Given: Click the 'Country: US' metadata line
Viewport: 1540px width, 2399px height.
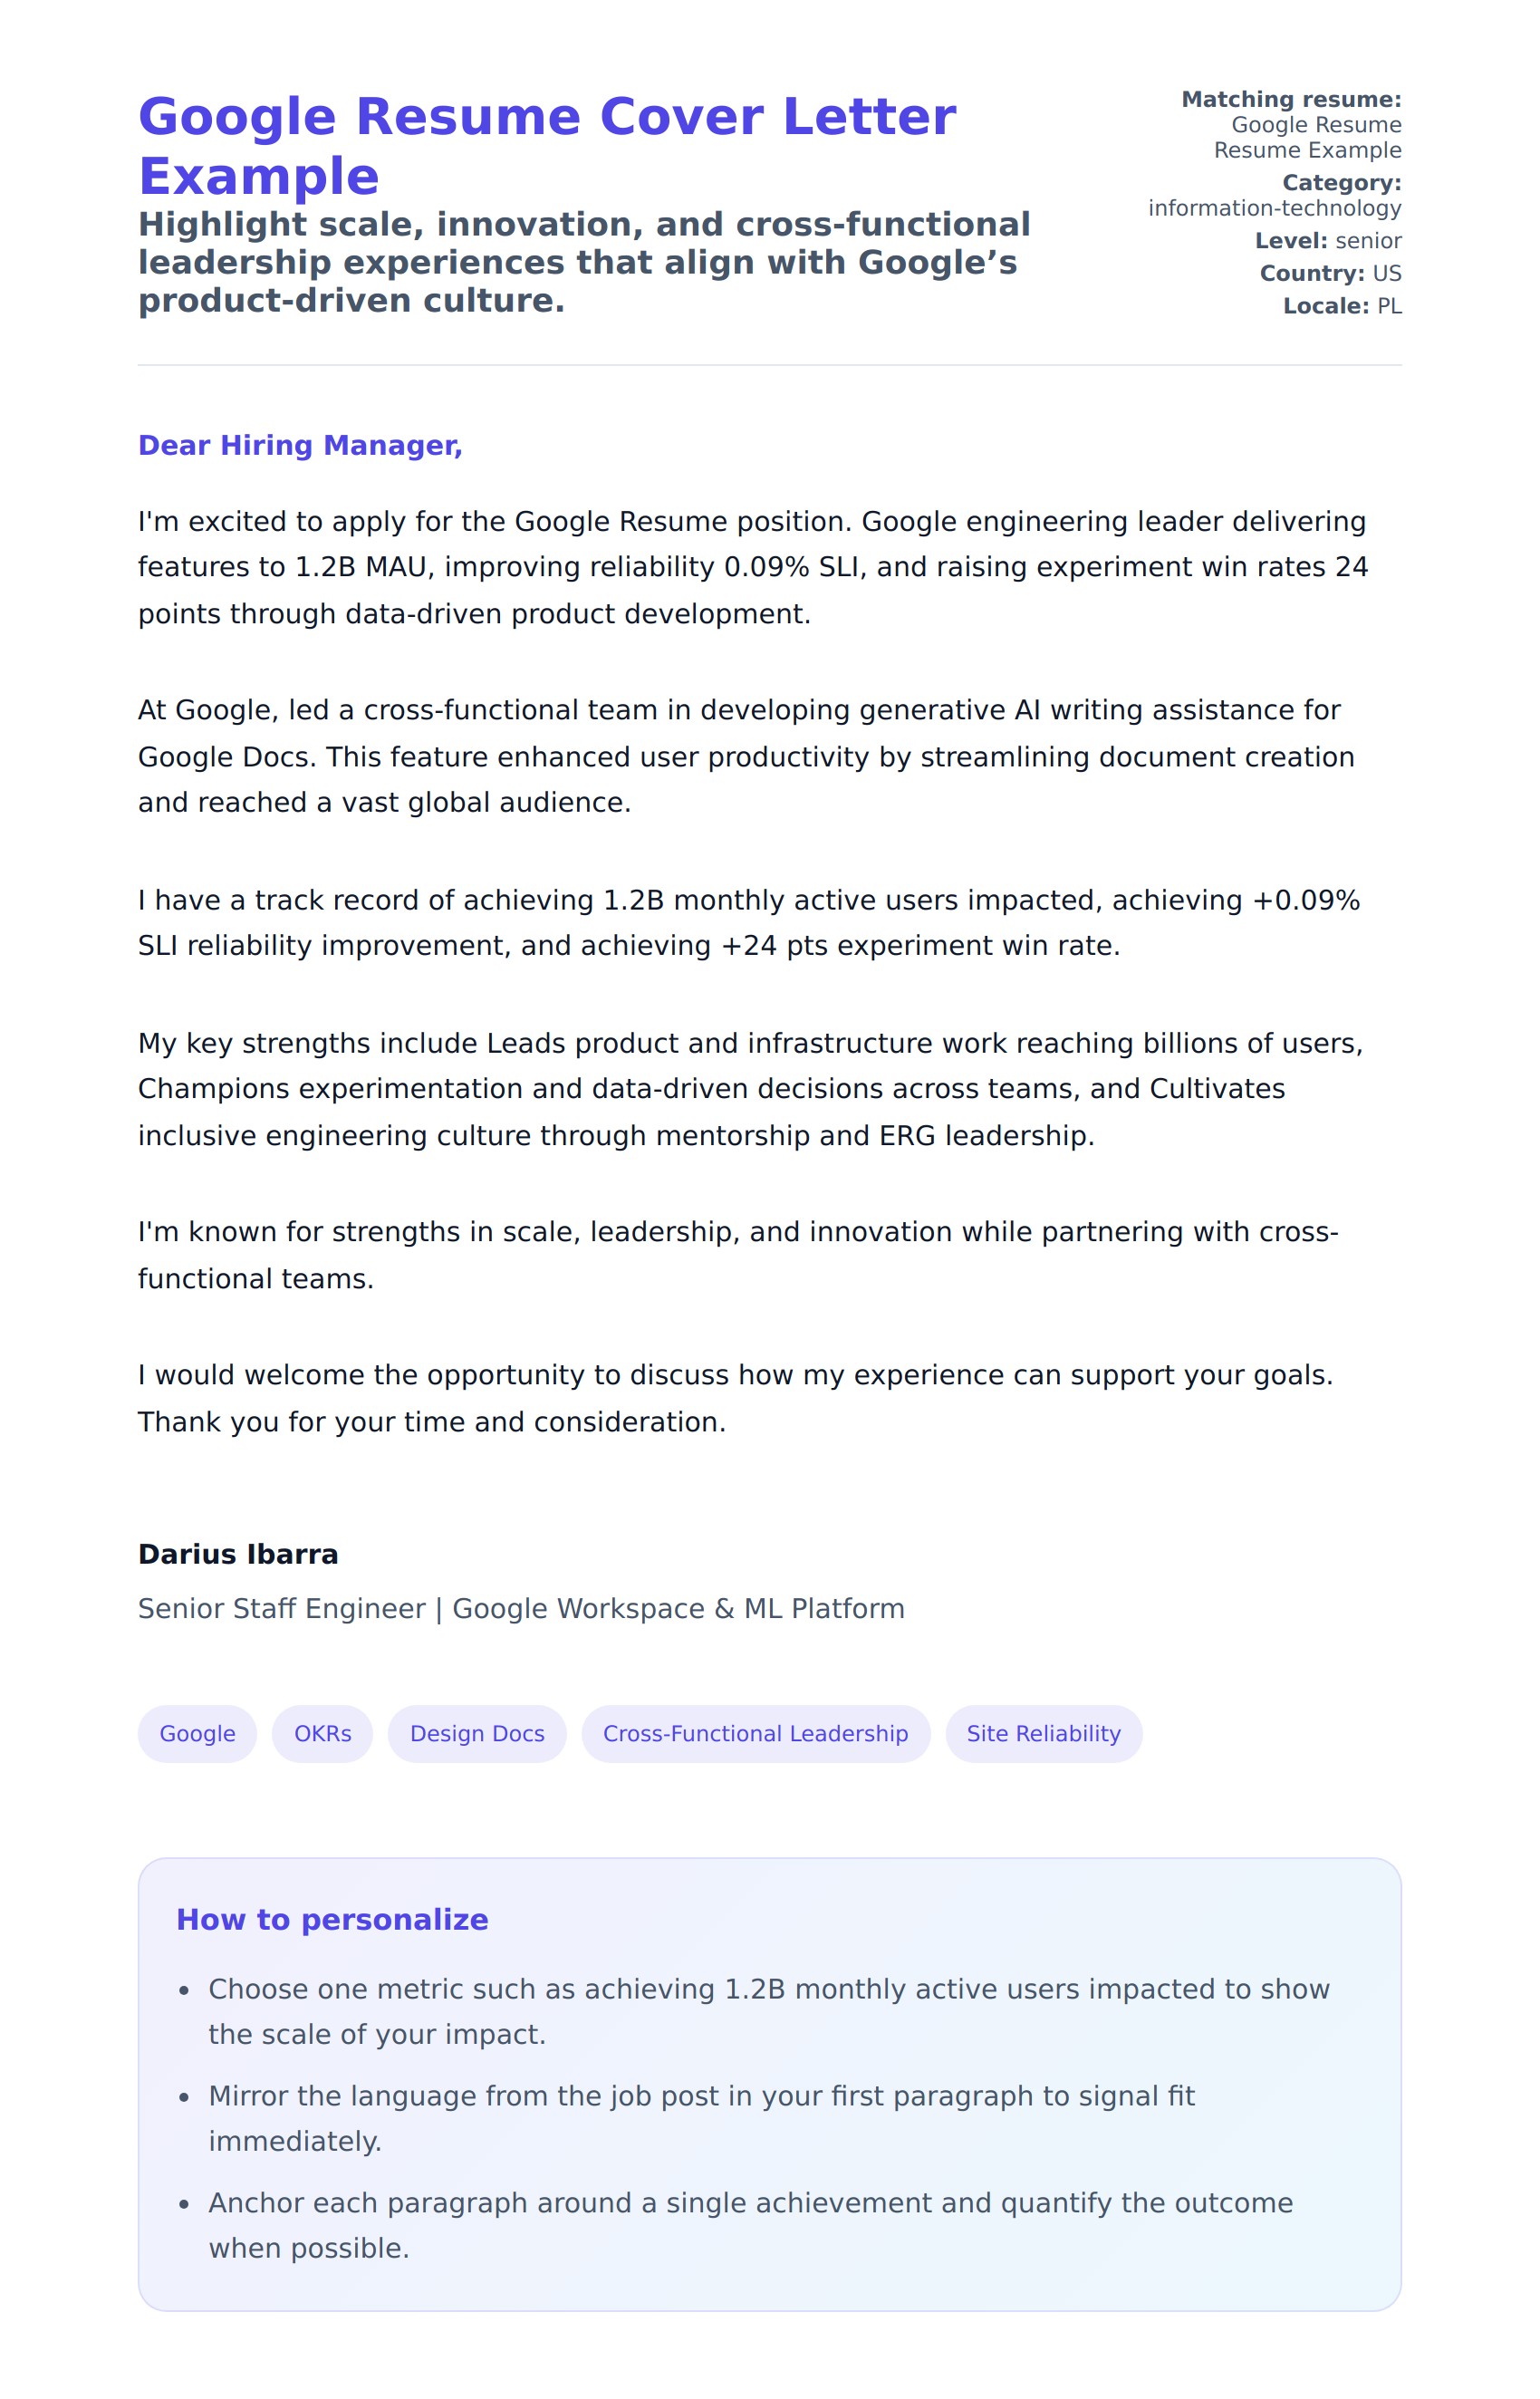Looking at the screenshot, I should pos(1330,273).
